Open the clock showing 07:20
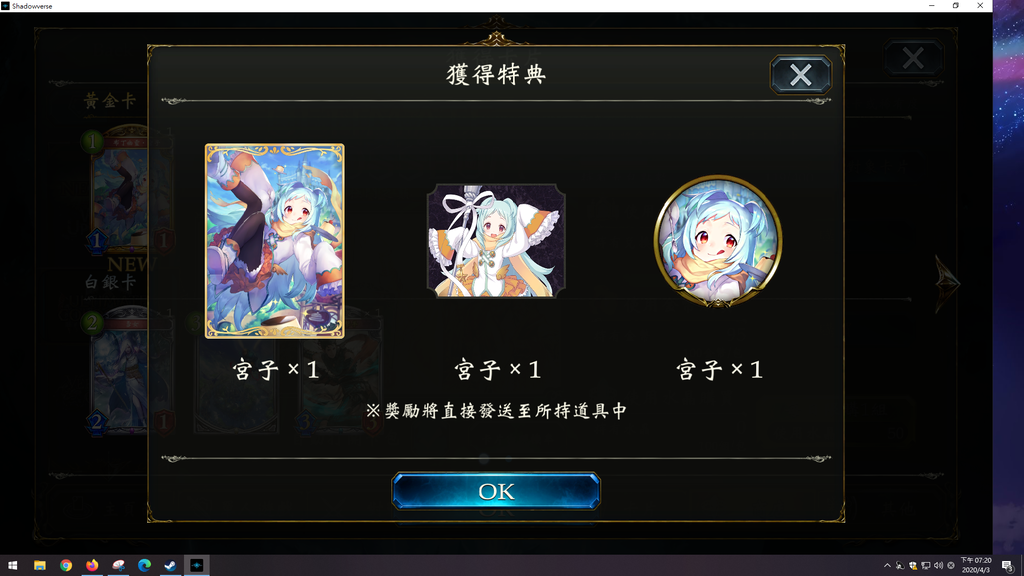1024x576 pixels. [976, 566]
